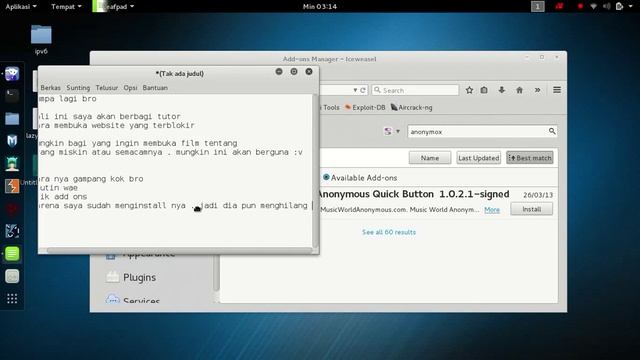
Task: Open the Tempat menu in top panel
Action: click(66, 7)
